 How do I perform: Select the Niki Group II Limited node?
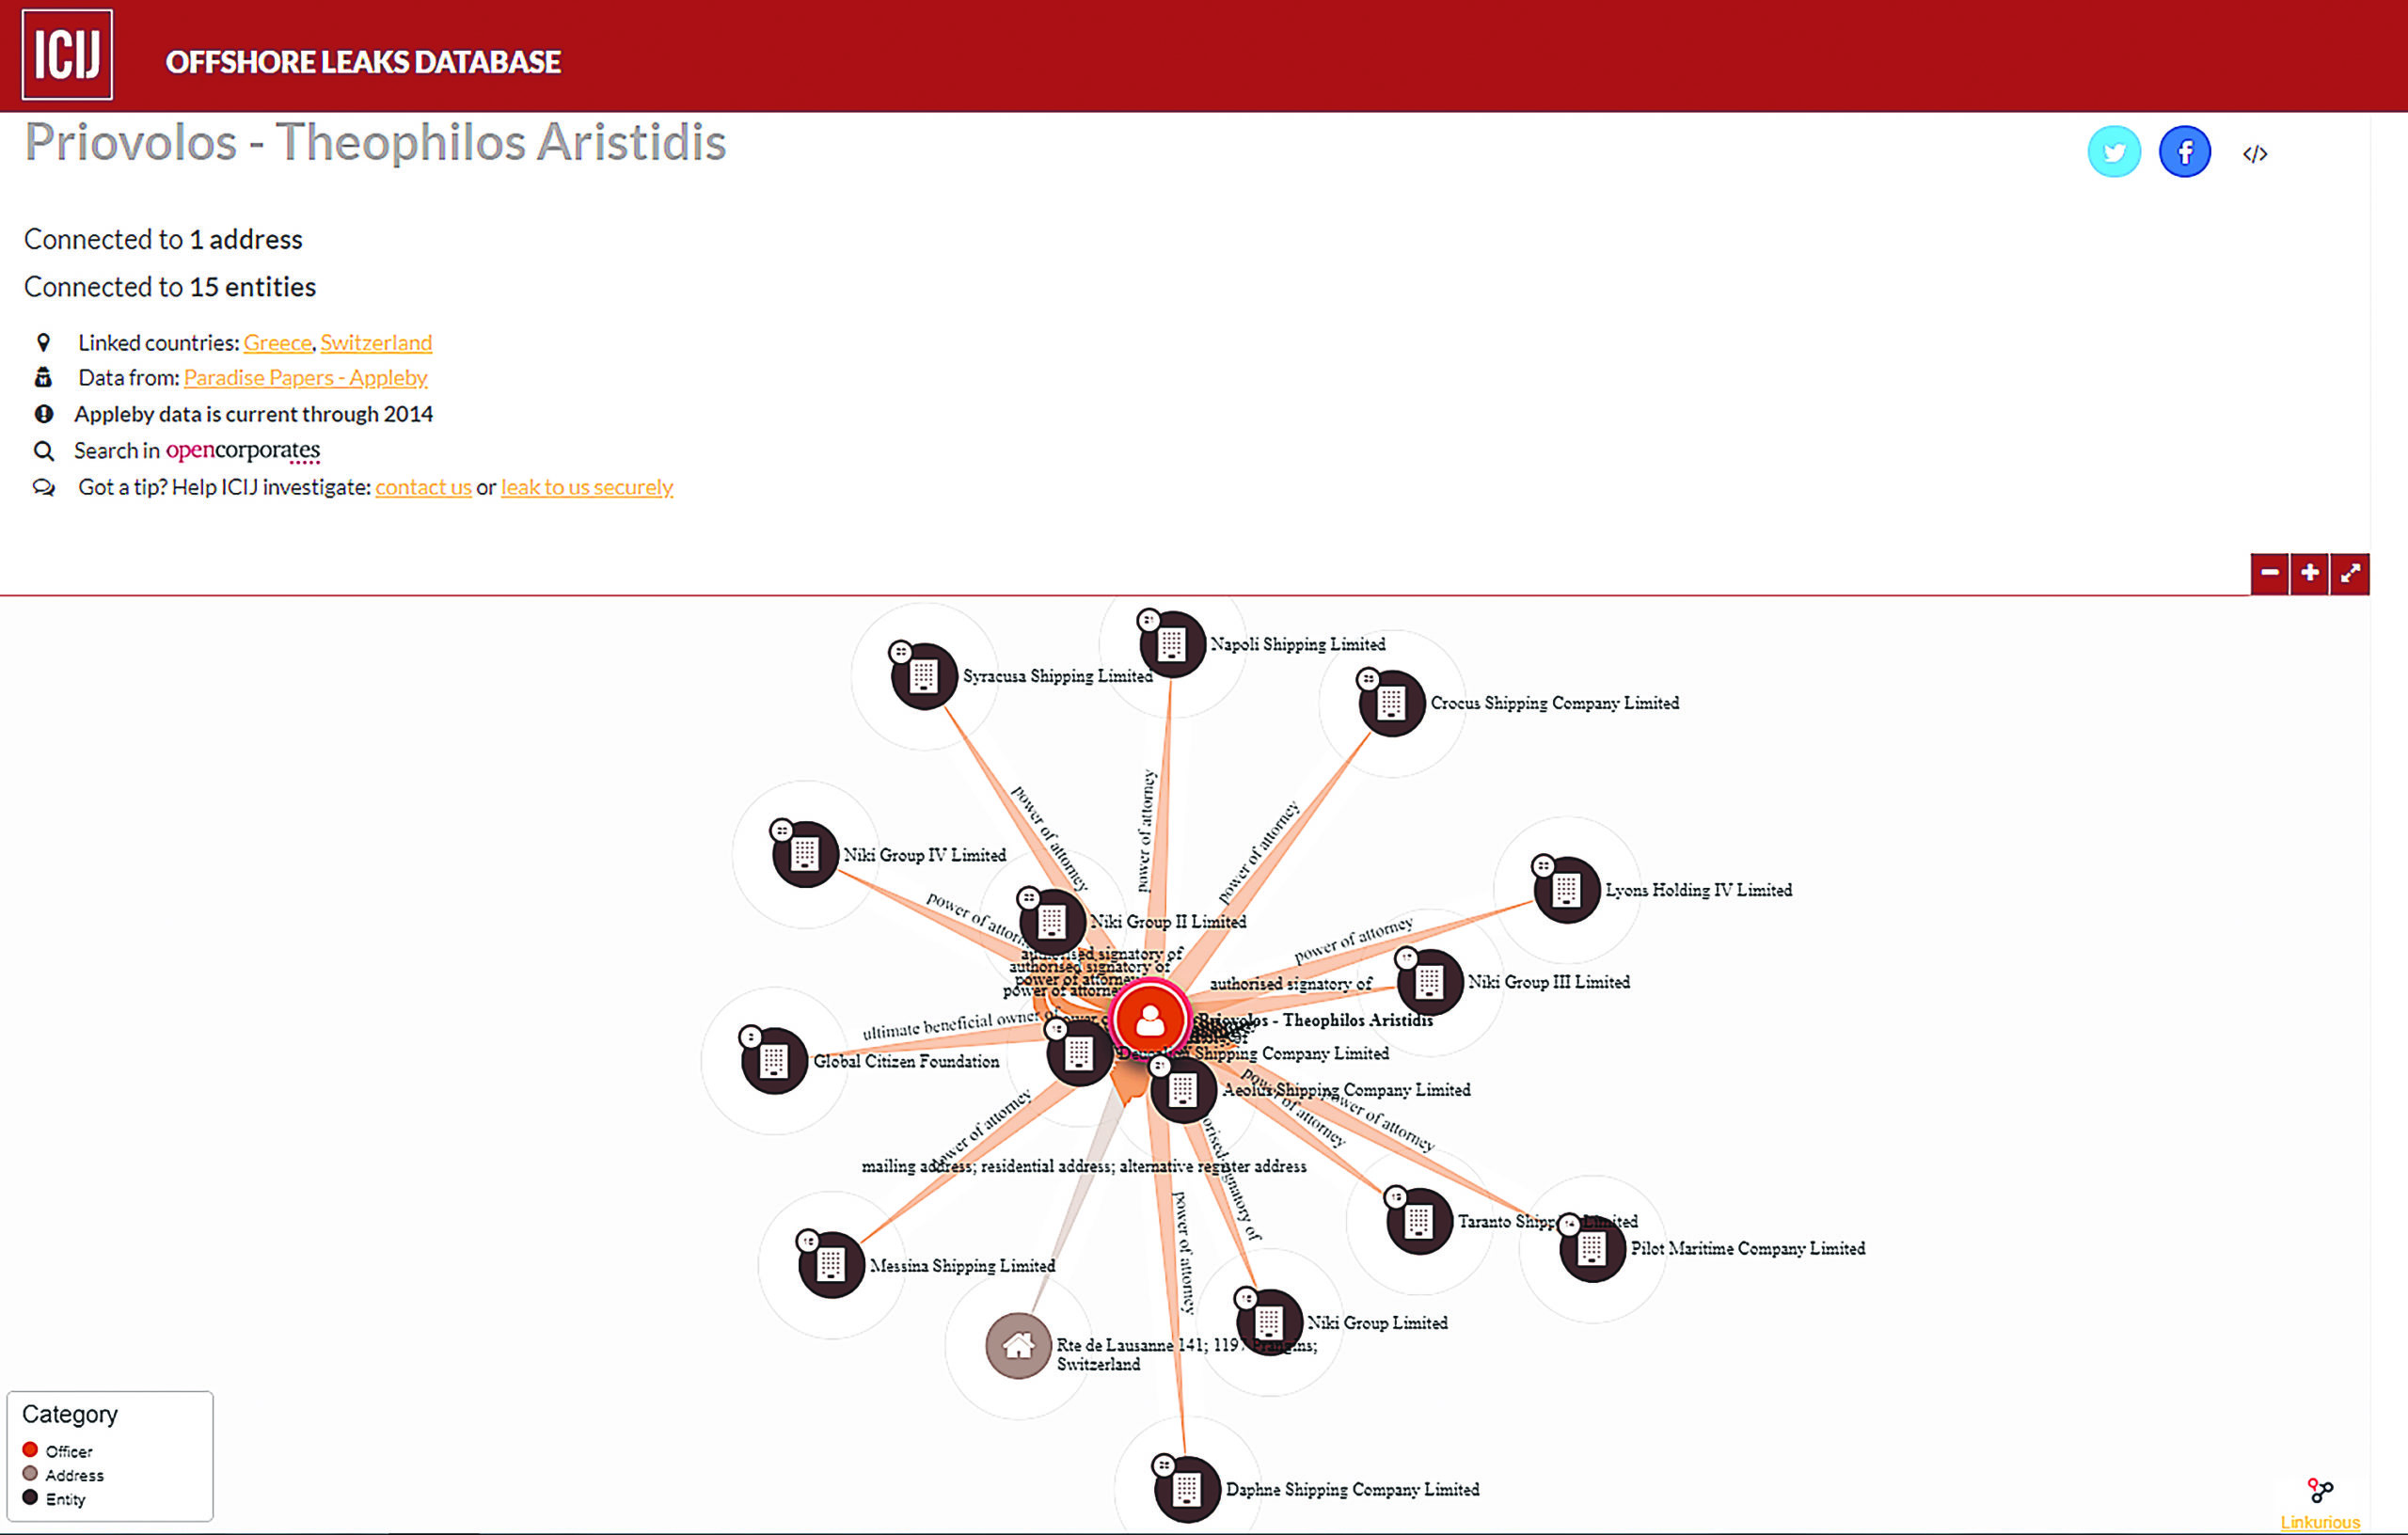[x=1051, y=921]
